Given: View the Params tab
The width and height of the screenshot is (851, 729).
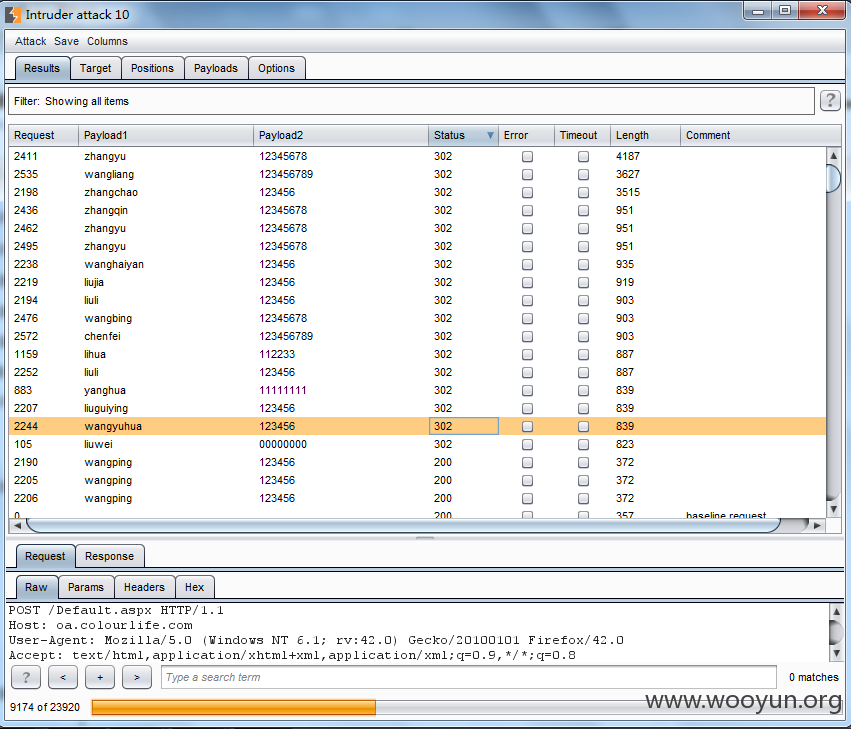Looking at the screenshot, I should click(x=86, y=587).
